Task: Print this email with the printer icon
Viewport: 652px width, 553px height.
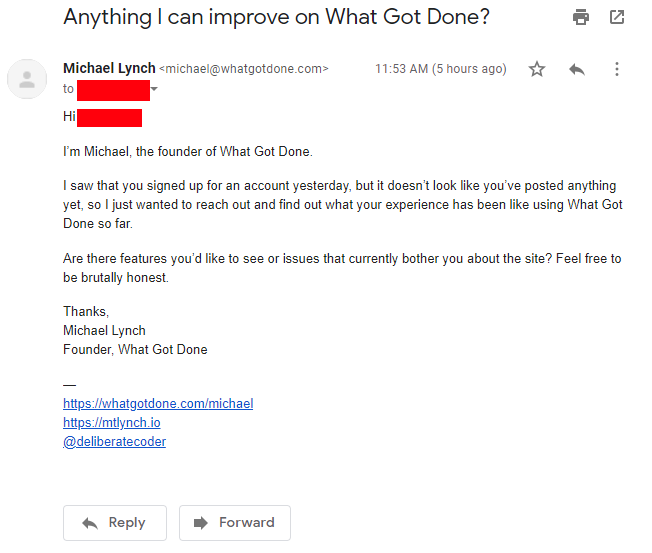Action: [x=580, y=17]
